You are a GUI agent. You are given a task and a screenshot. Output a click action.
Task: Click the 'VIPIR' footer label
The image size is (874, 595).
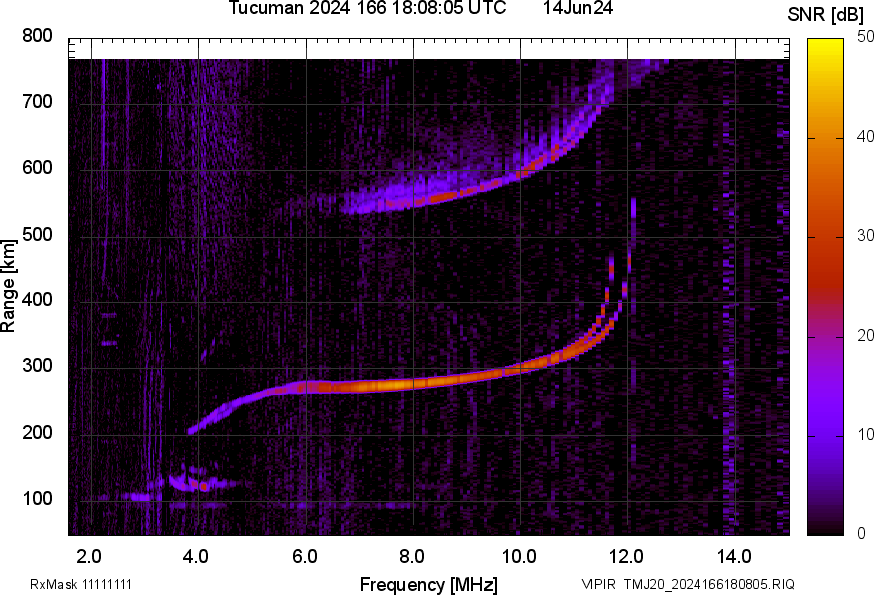coord(599,584)
